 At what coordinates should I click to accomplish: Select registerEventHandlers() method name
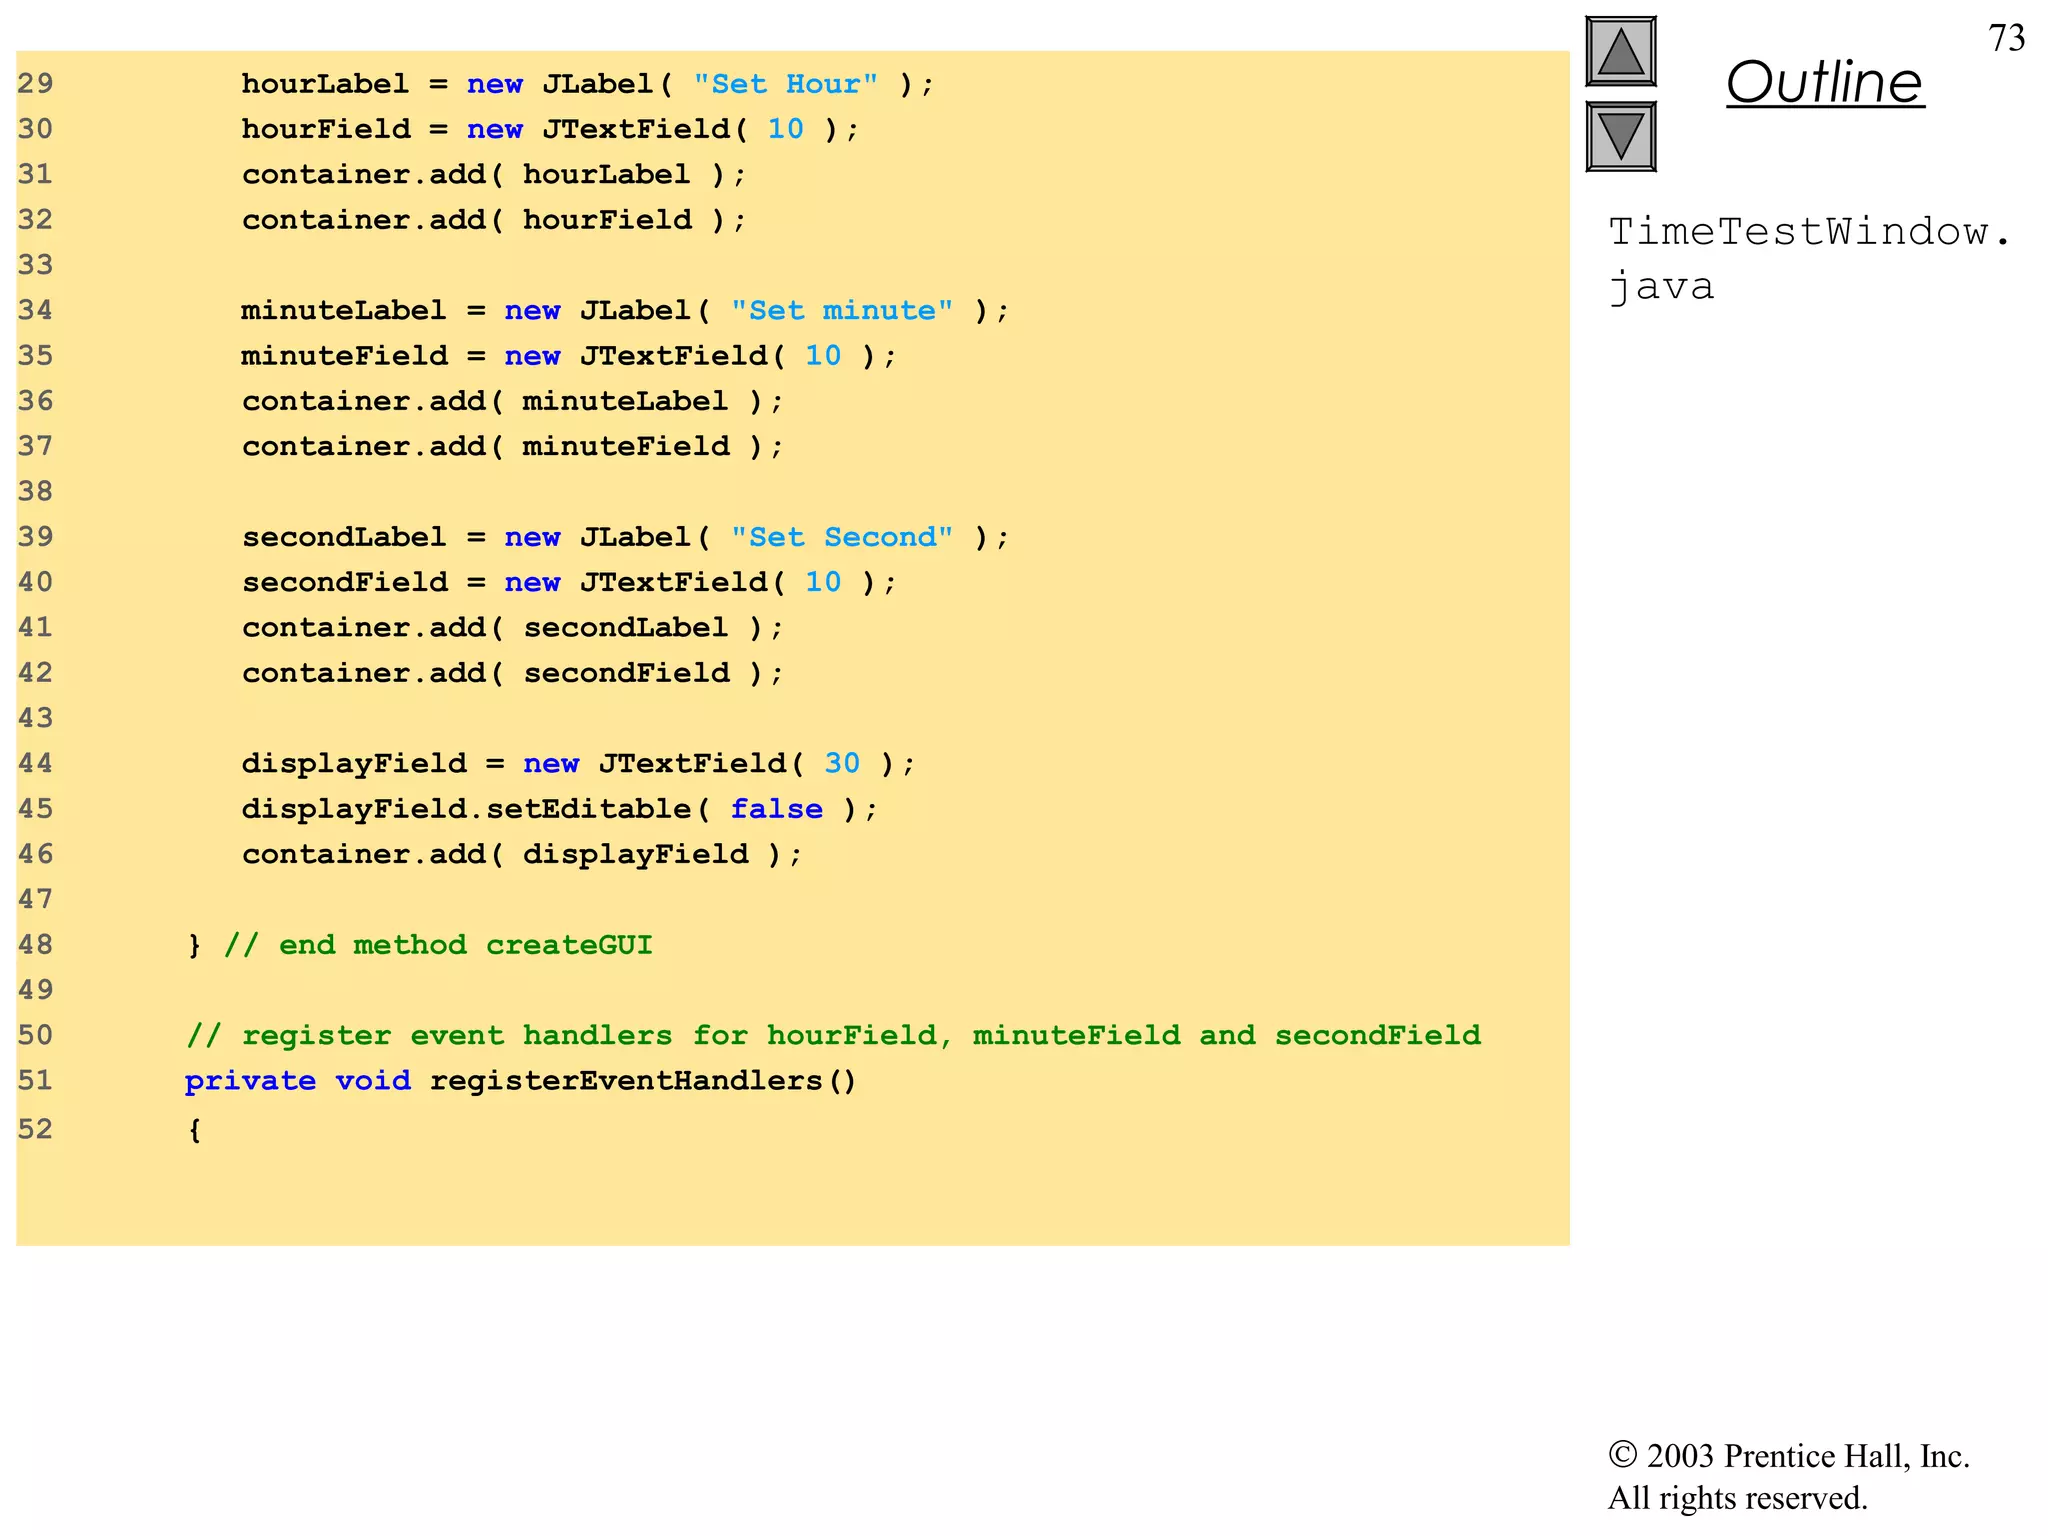644,1081
